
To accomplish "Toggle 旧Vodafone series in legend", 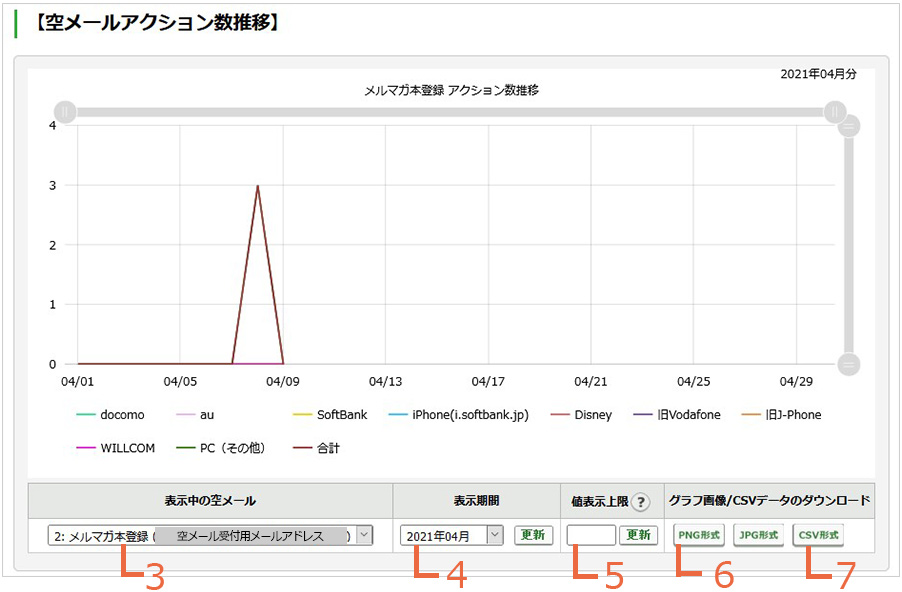I will [676, 415].
